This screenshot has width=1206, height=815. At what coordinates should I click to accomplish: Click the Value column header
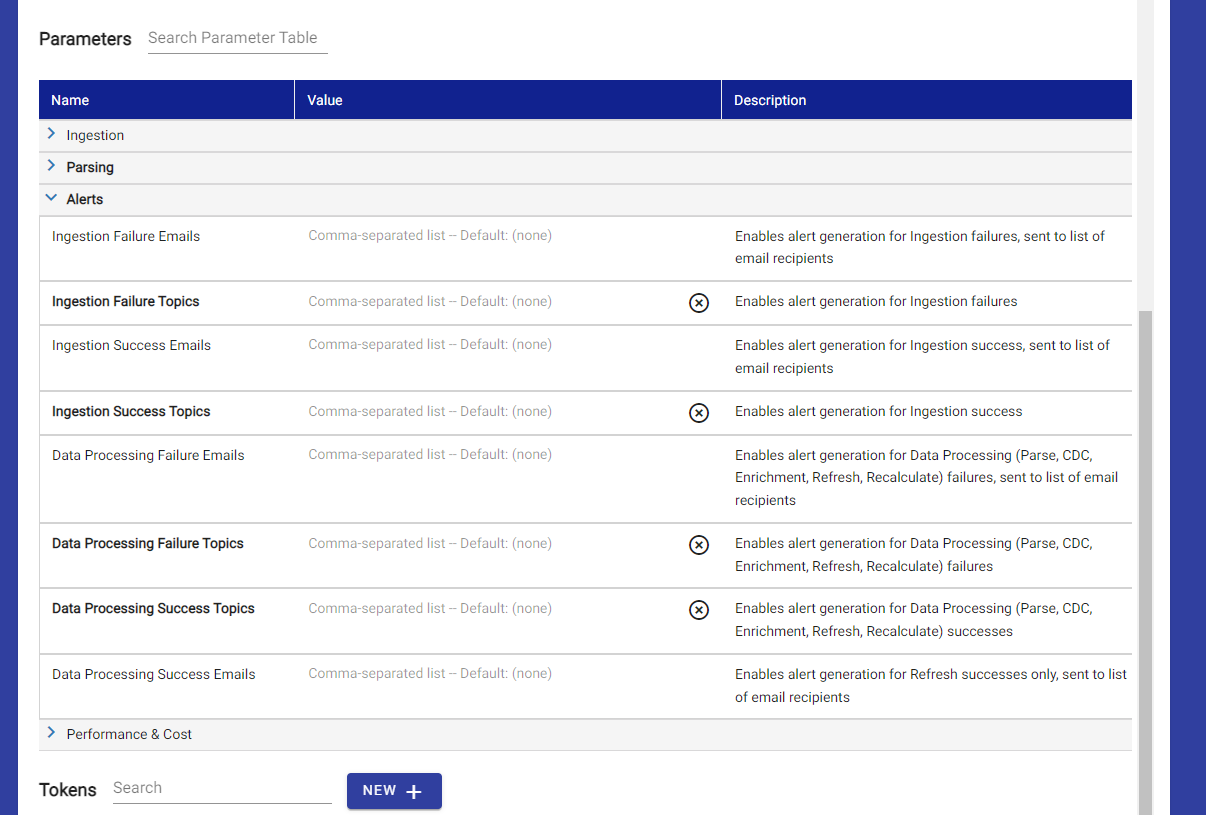(x=508, y=100)
